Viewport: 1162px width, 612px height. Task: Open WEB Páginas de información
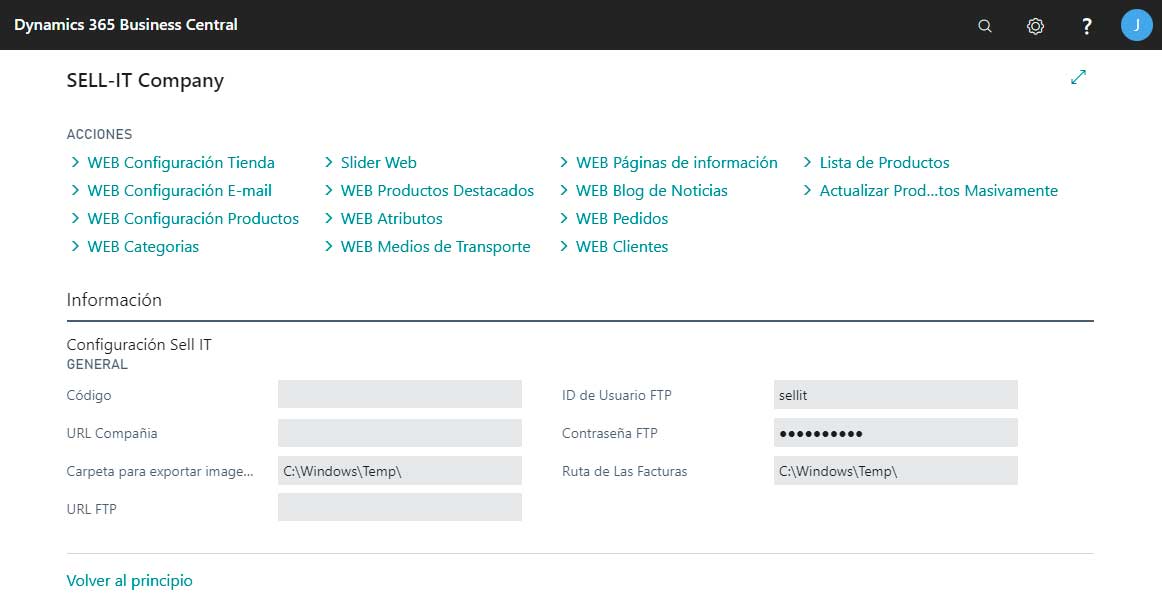tap(677, 163)
